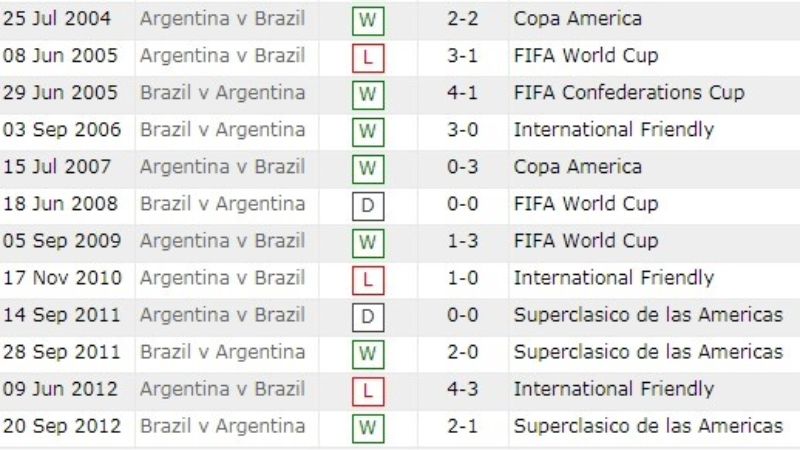The width and height of the screenshot is (800, 450).
Task: Select the 4-1 score in FIFA Confederations Cup row
Action: pos(462,93)
